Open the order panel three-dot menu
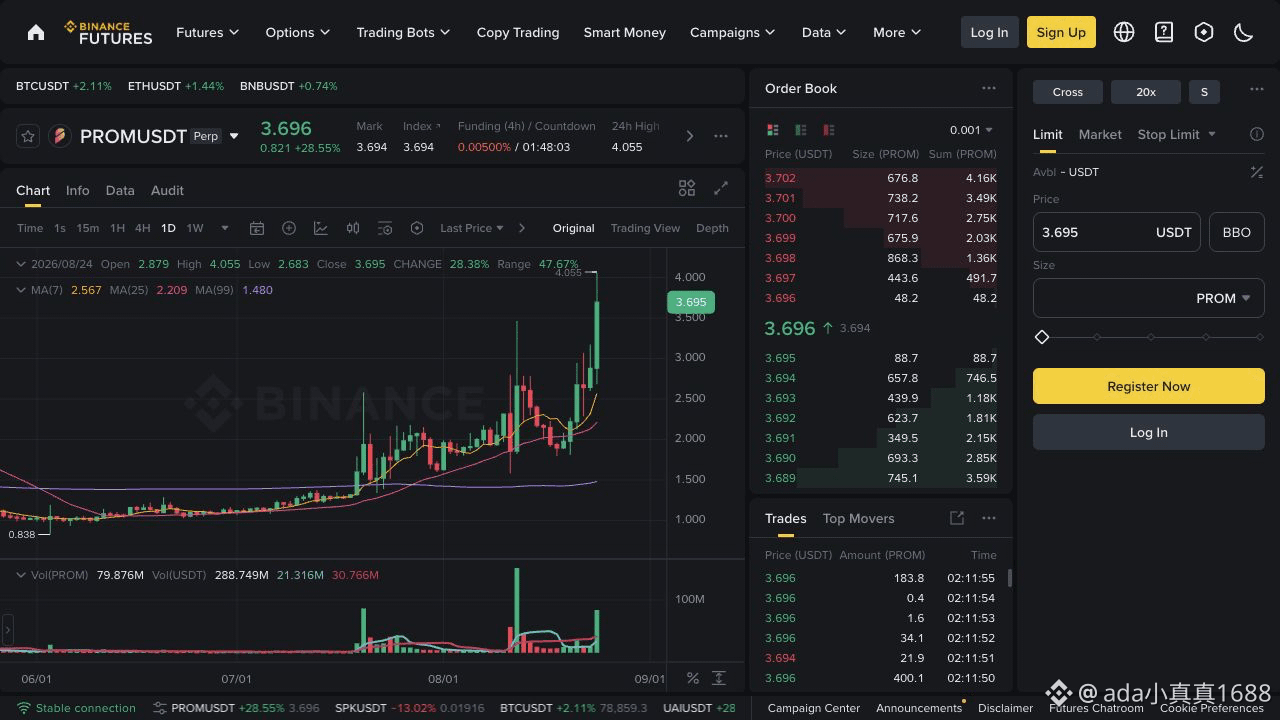This screenshot has height=720, width=1280. tap(1257, 89)
